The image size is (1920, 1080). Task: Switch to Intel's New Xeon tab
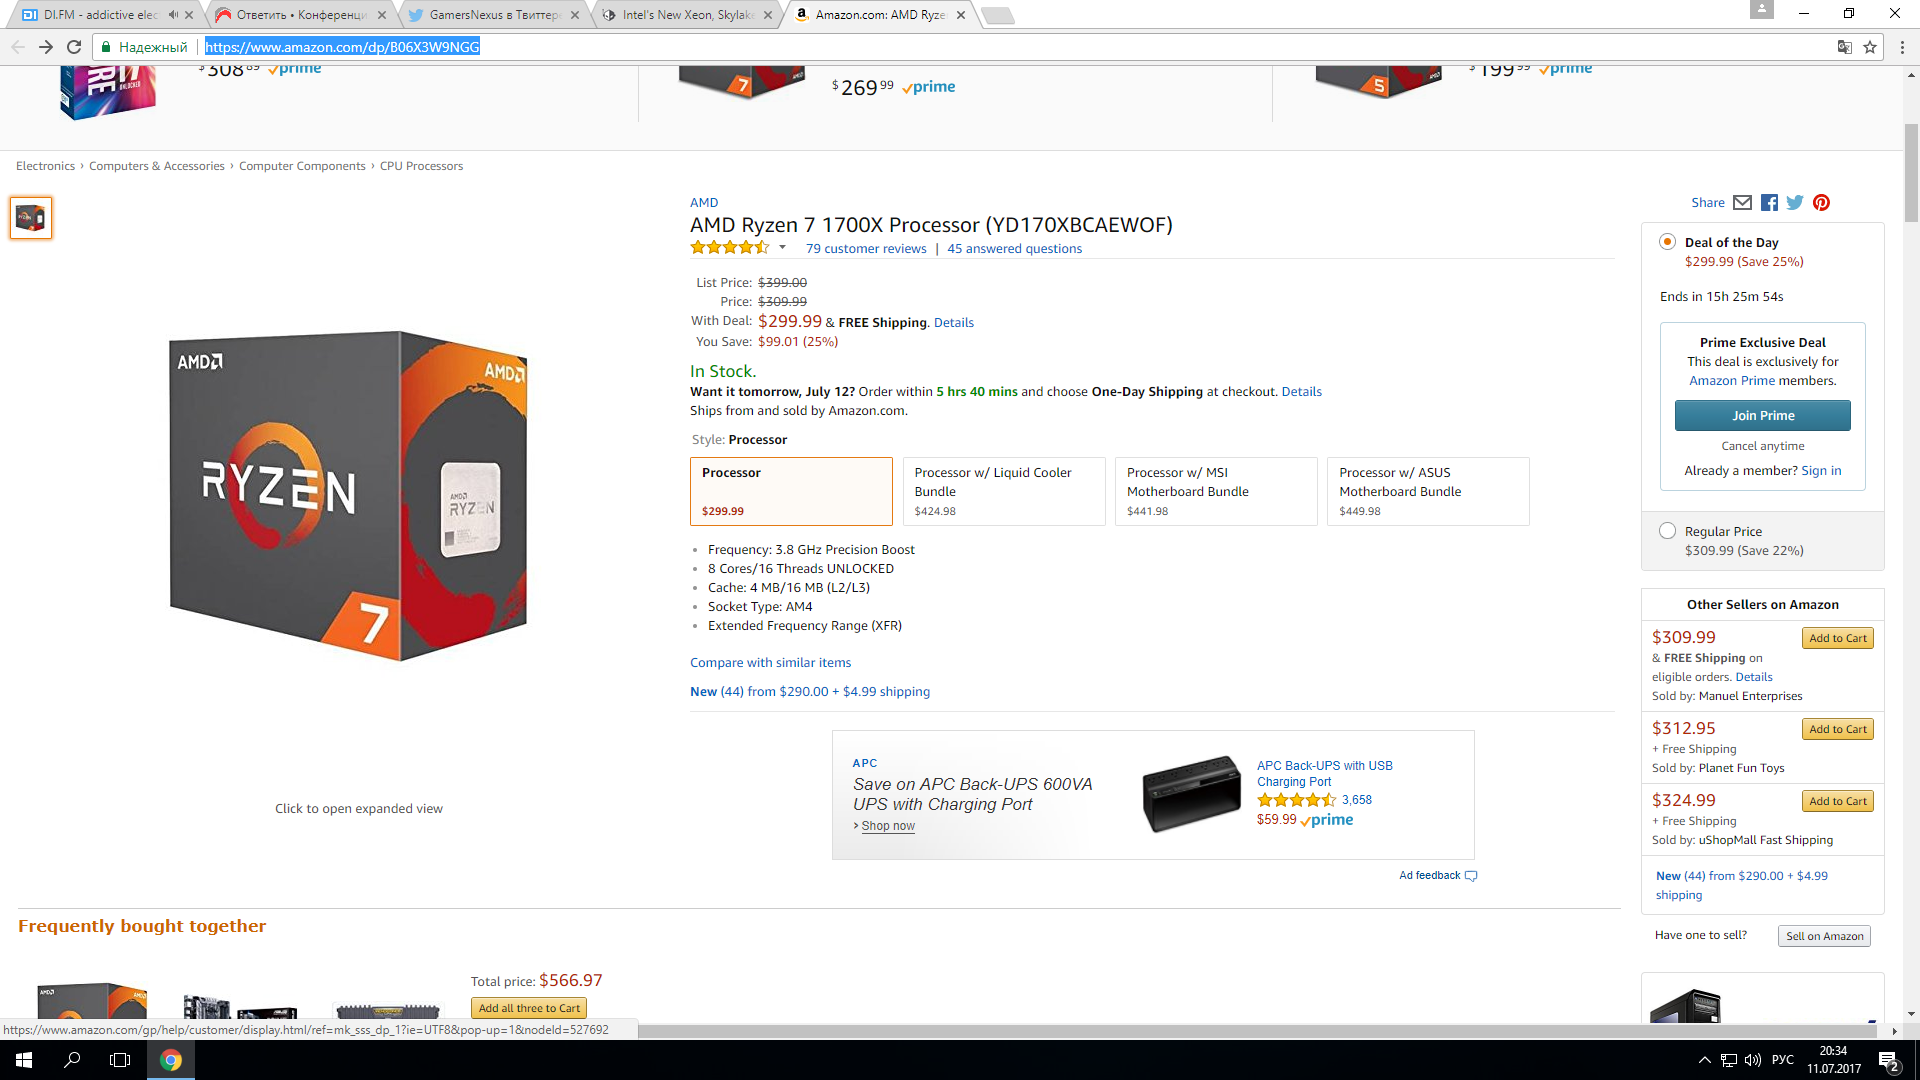tap(686, 15)
